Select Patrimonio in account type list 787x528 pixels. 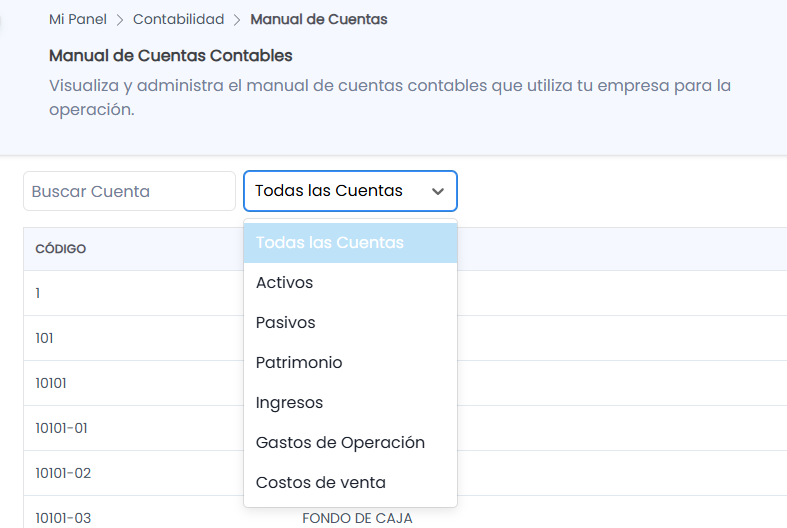click(350, 363)
